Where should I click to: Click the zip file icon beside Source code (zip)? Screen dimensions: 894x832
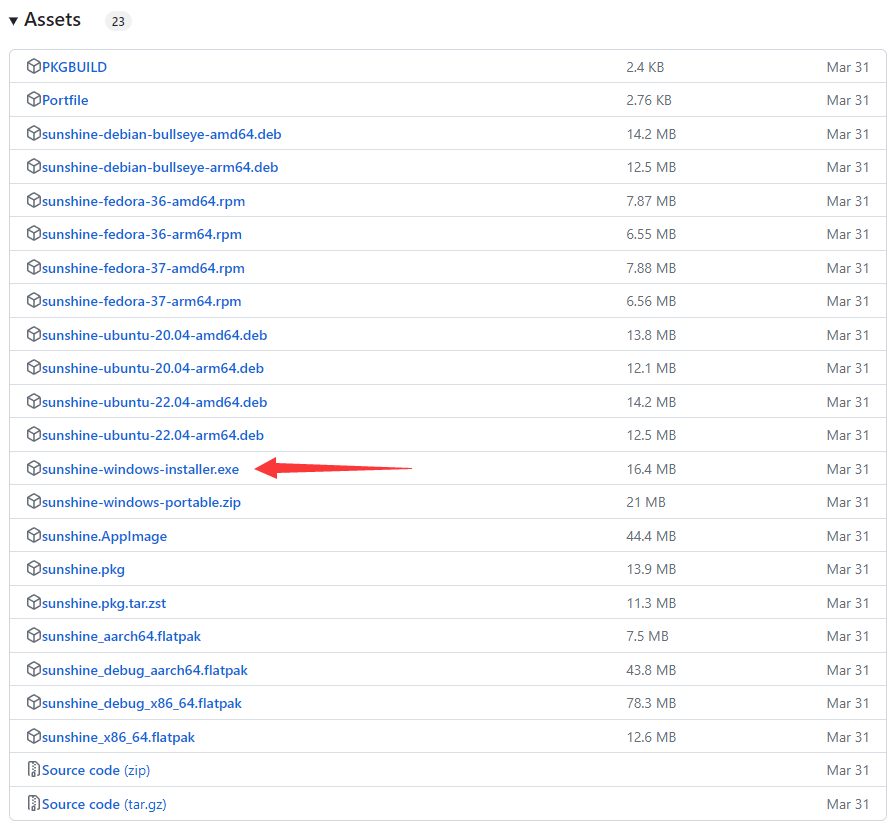(34, 770)
